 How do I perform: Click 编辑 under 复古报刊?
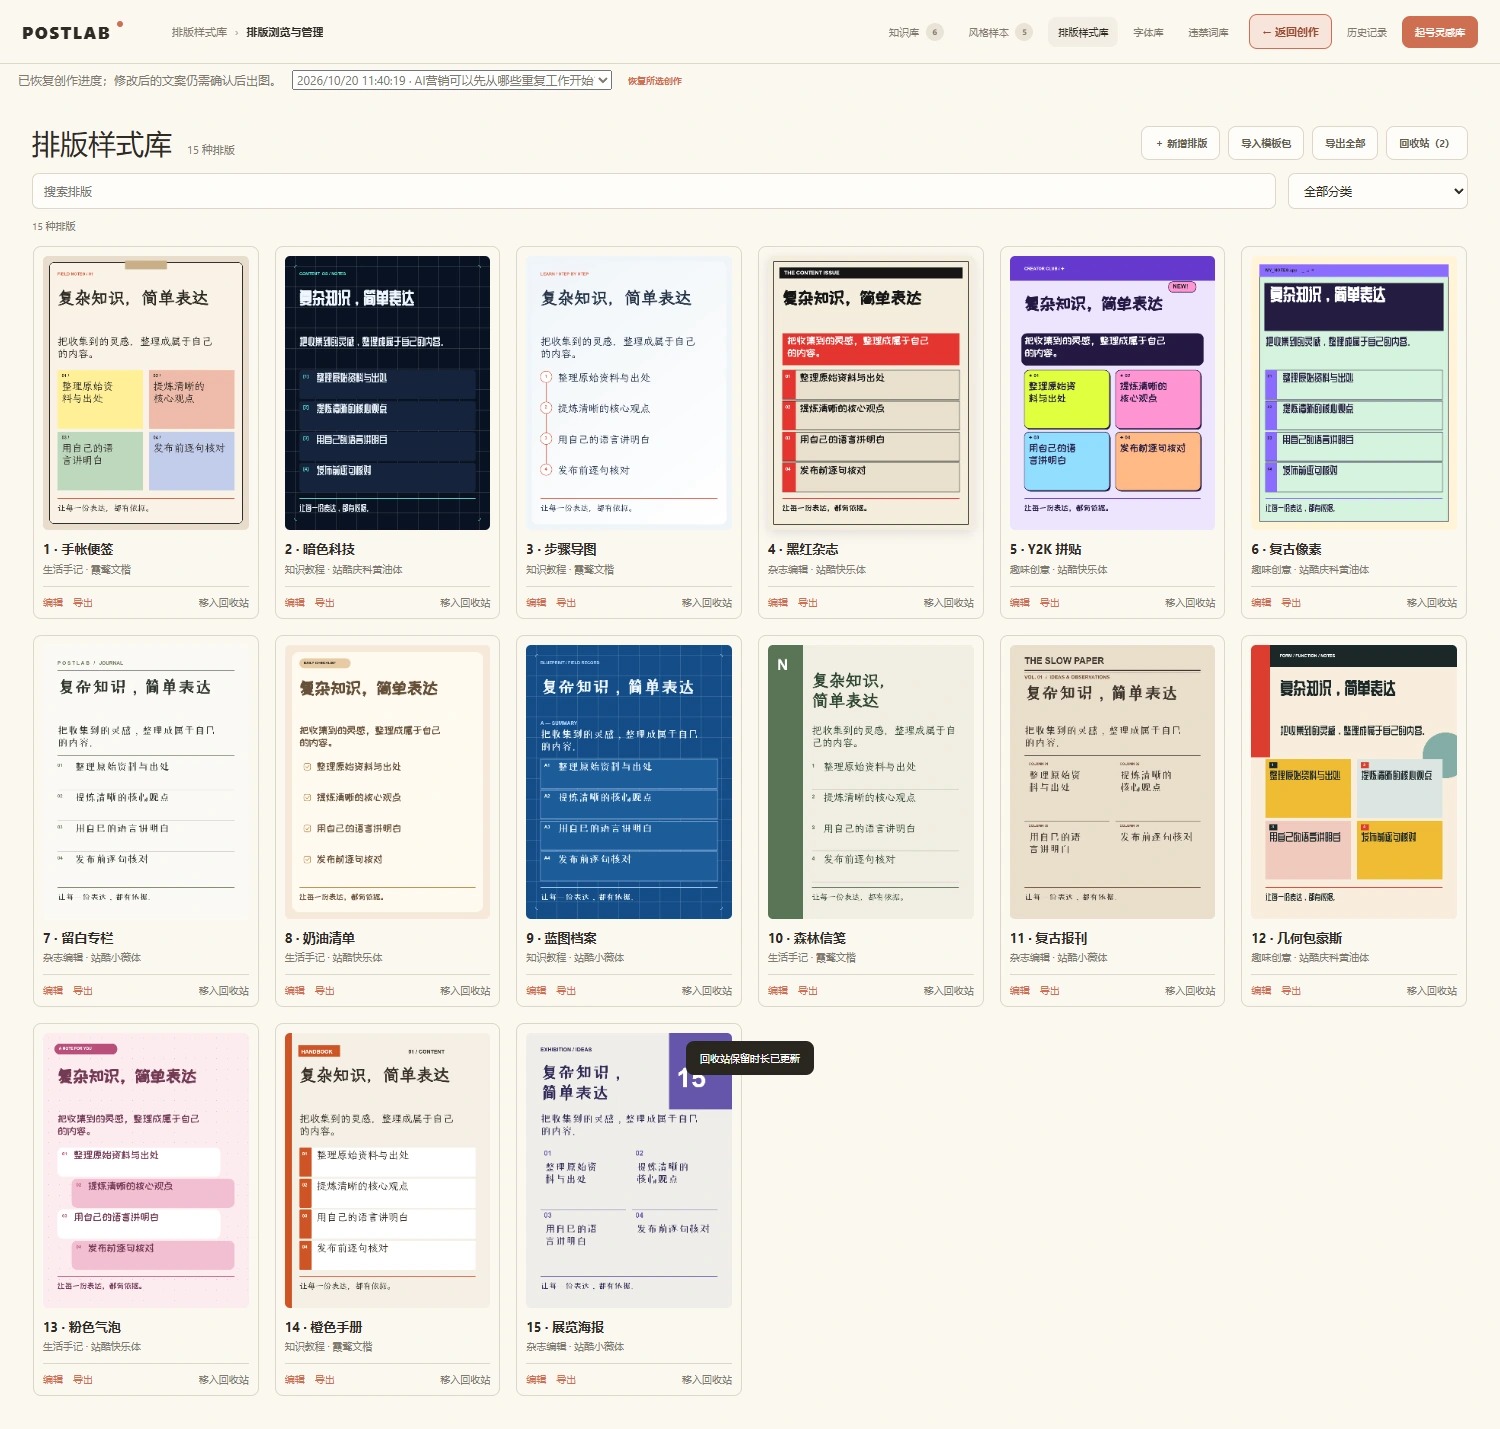coord(1020,991)
